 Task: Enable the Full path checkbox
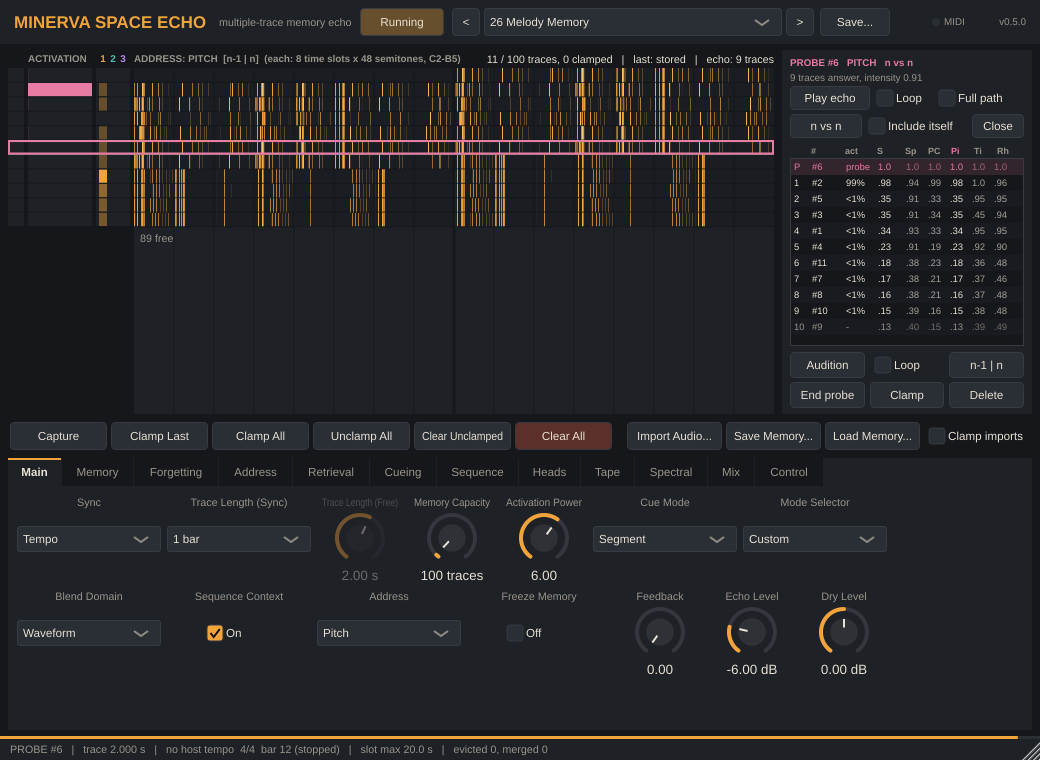(946, 98)
